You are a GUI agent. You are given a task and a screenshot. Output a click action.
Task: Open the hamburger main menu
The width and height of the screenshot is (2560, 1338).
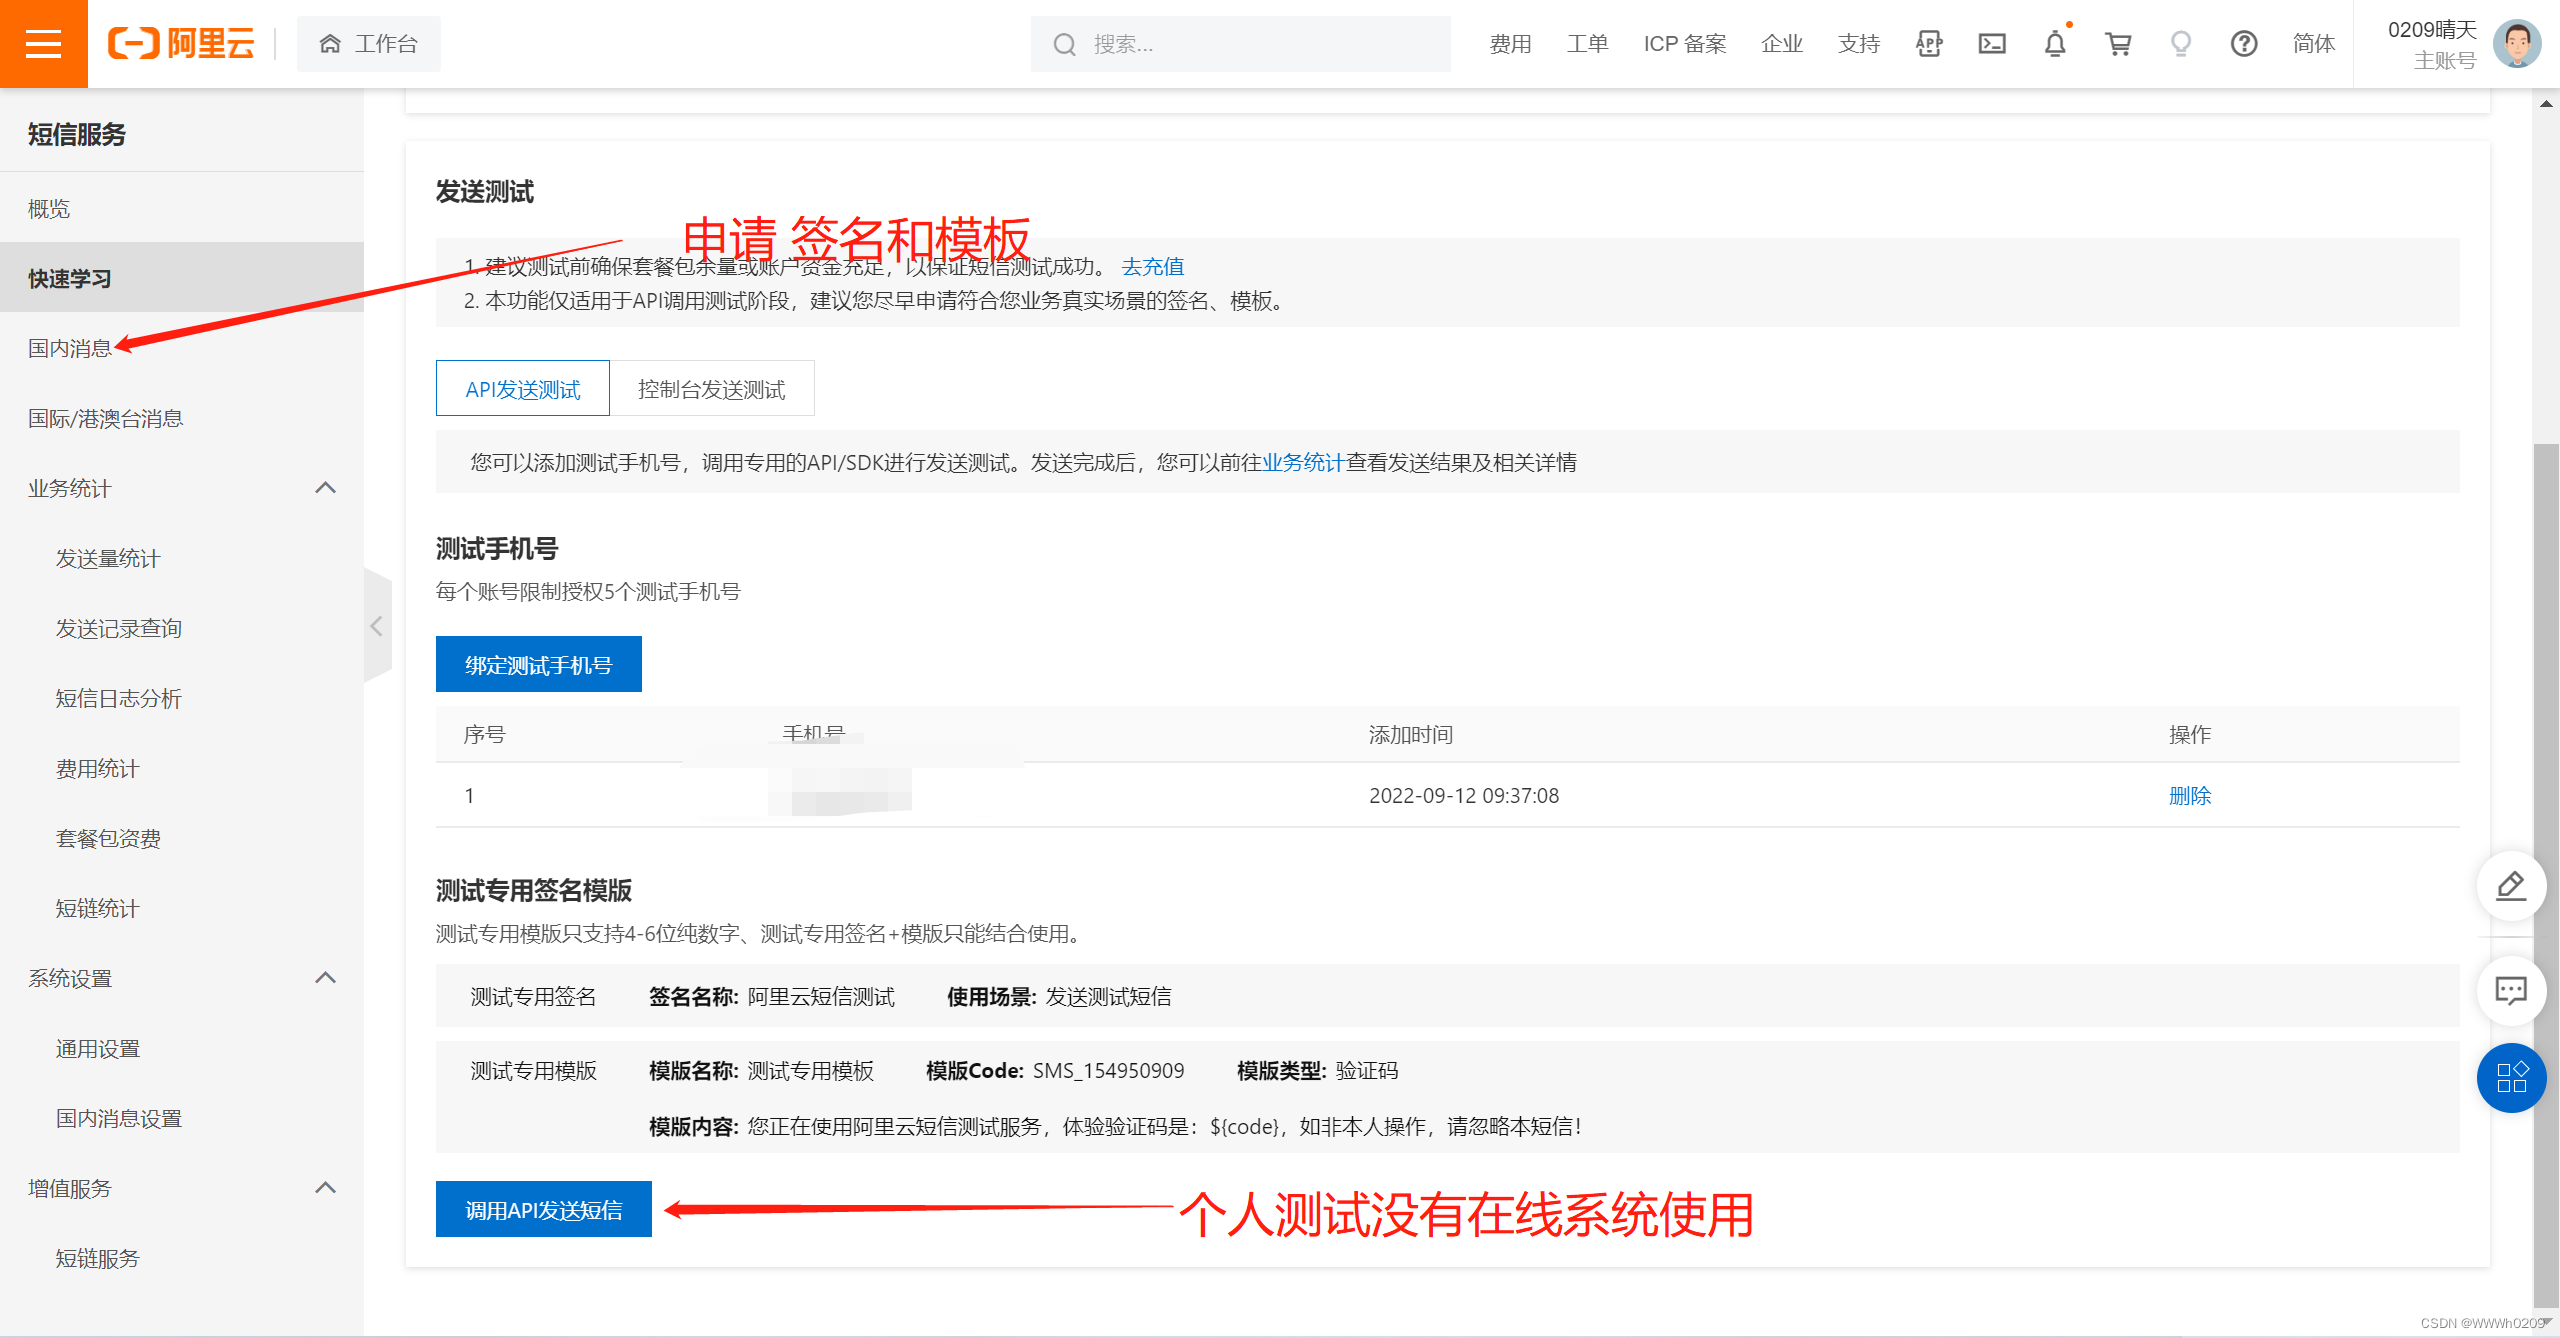pos(43,44)
